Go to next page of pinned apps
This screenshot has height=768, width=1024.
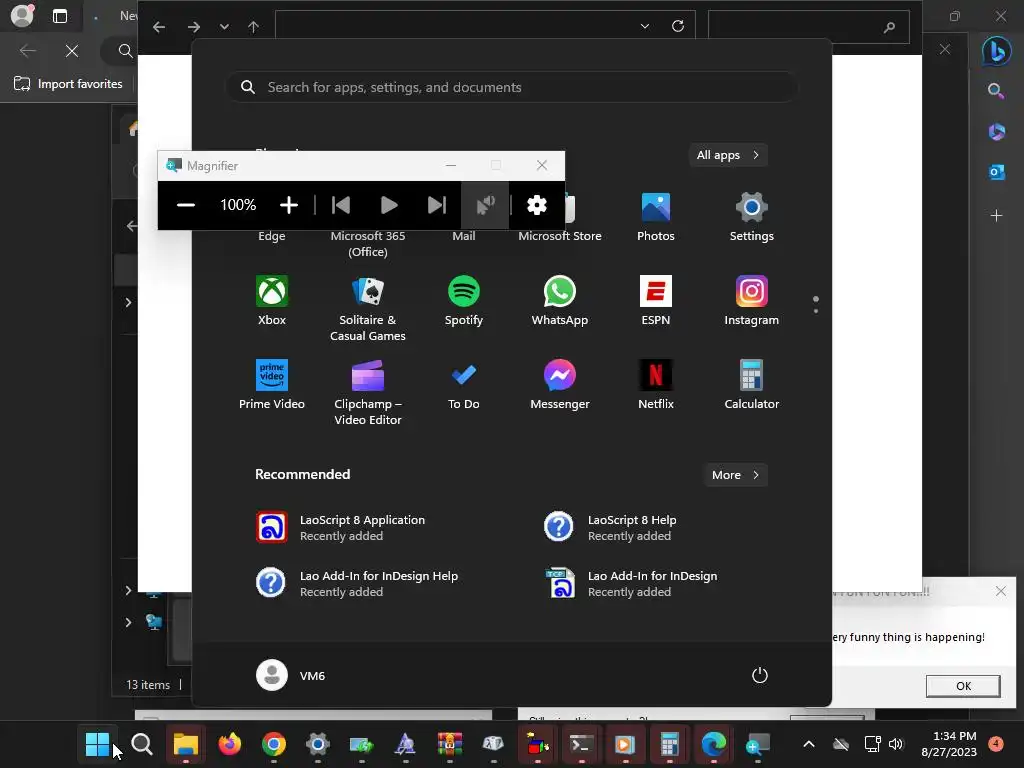[816, 310]
